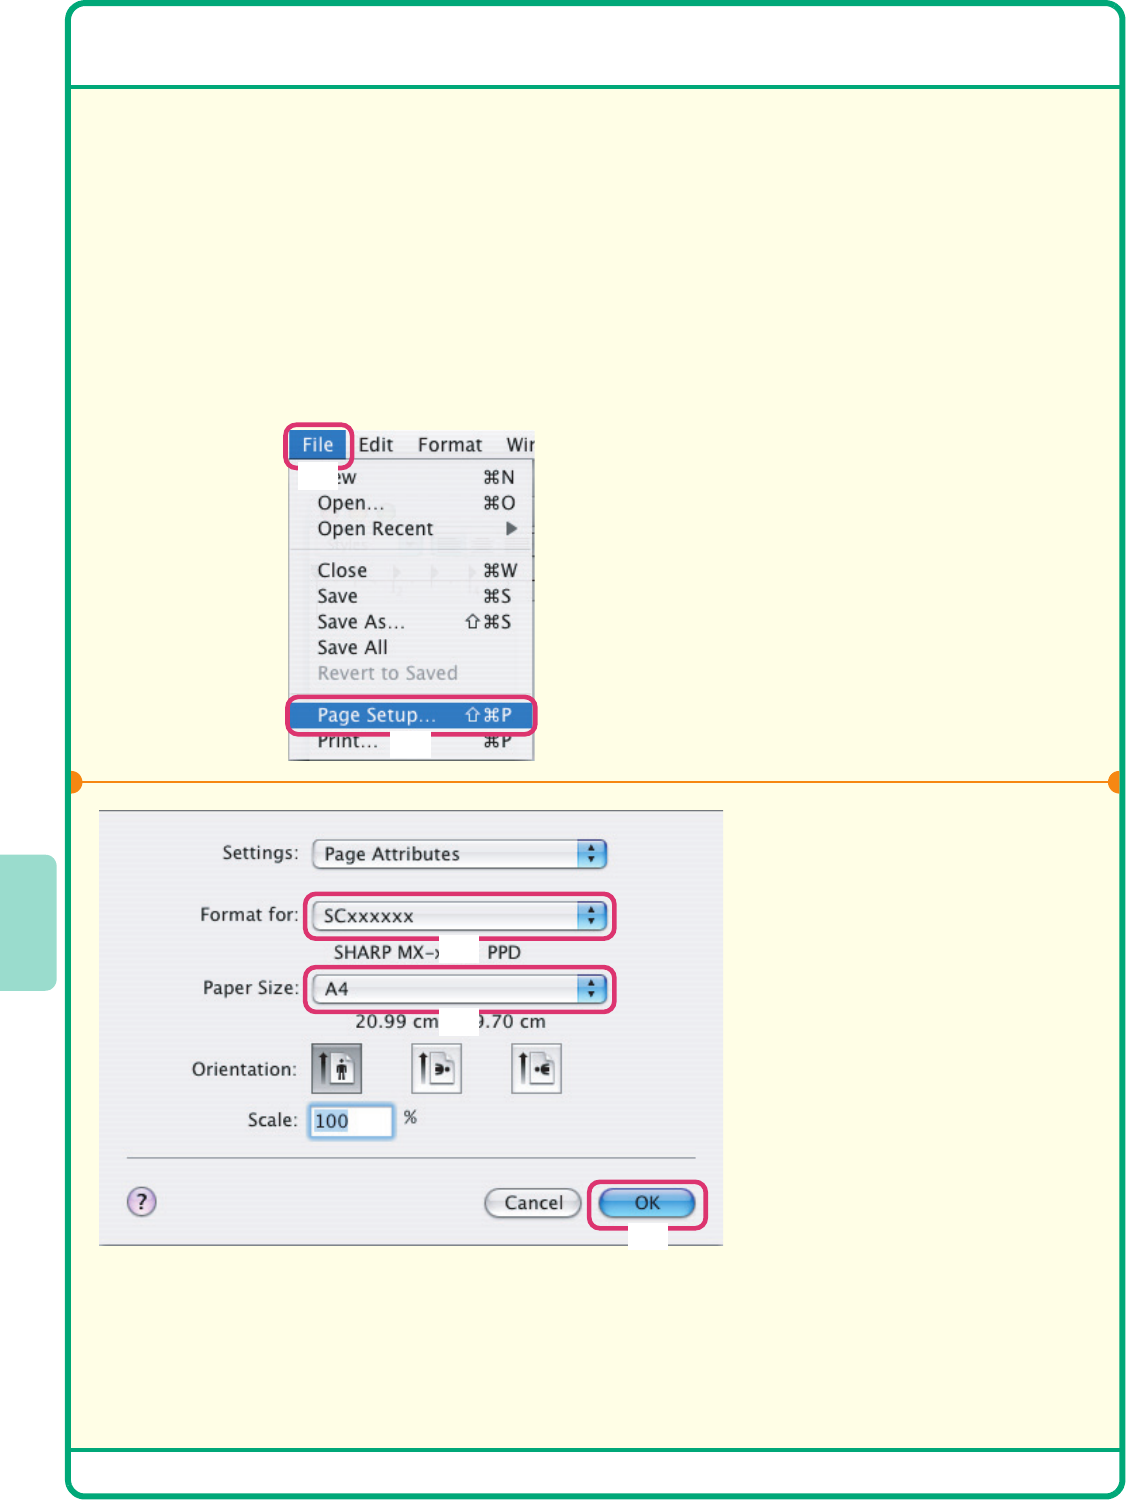Open the Settings Page Attributes dropdown
Viewport: 1126px width, 1500px height.
click(460, 854)
